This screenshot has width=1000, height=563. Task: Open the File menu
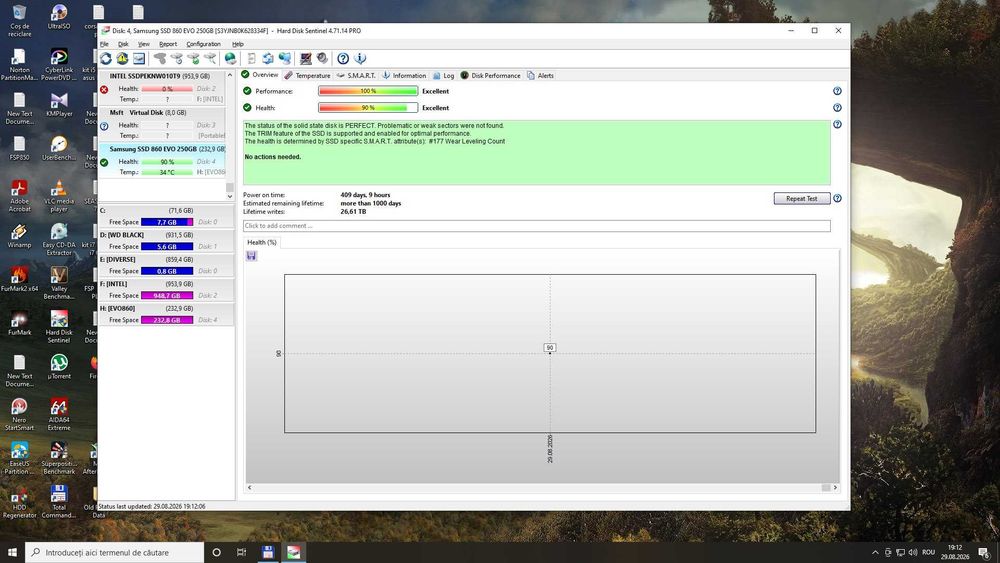pyautogui.click(x=104, y=44)
